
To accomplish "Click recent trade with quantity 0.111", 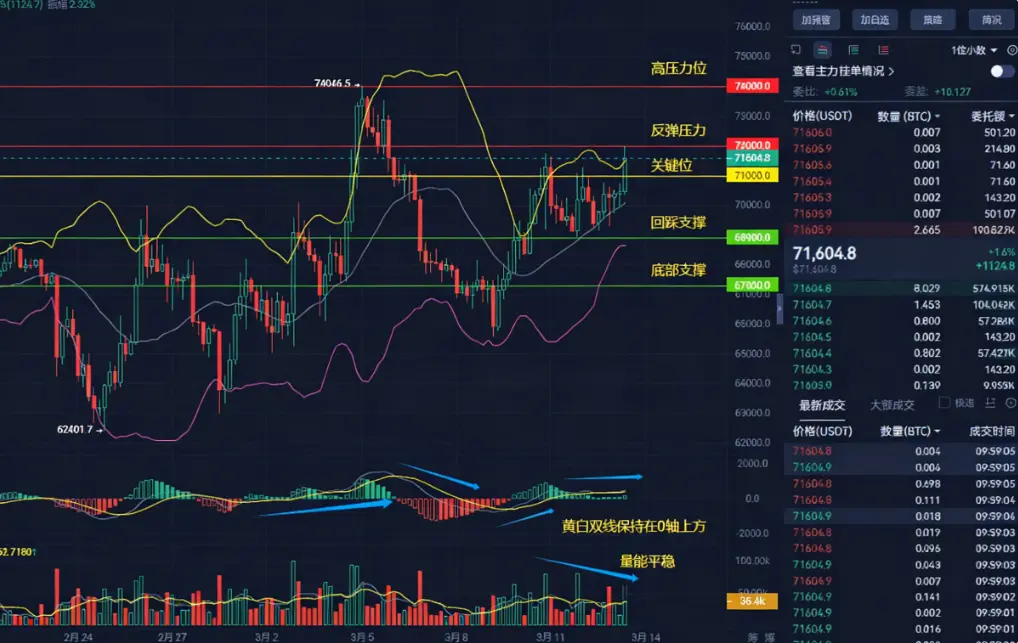I will 901,500.
